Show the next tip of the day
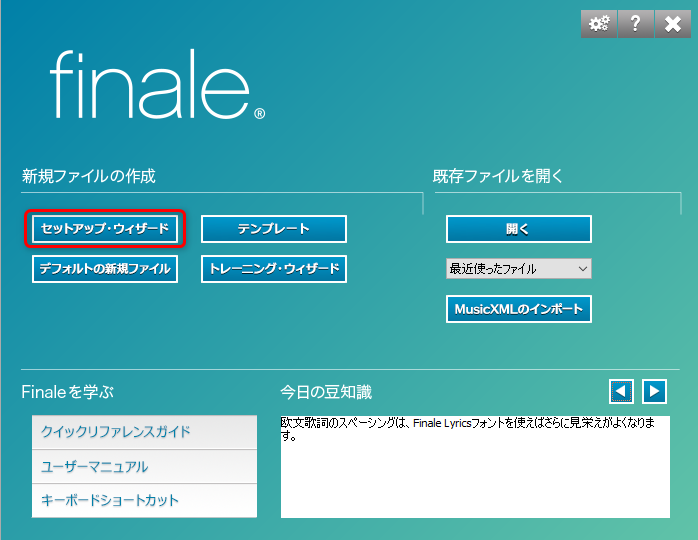The height and width of the screenshot is (540, 698). (654, 392)
